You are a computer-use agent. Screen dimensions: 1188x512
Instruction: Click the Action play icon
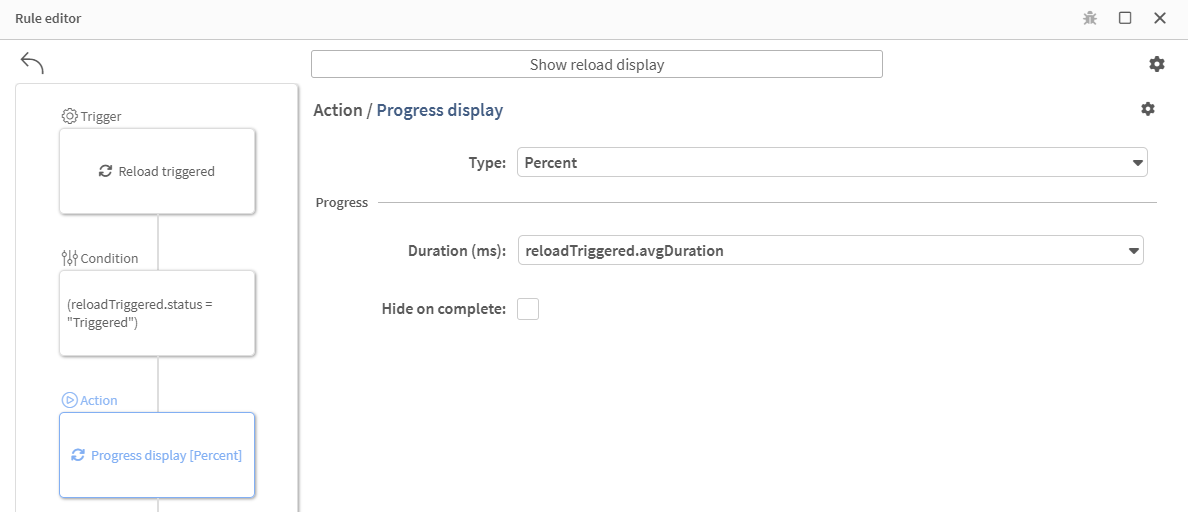(x=69, y=400)
